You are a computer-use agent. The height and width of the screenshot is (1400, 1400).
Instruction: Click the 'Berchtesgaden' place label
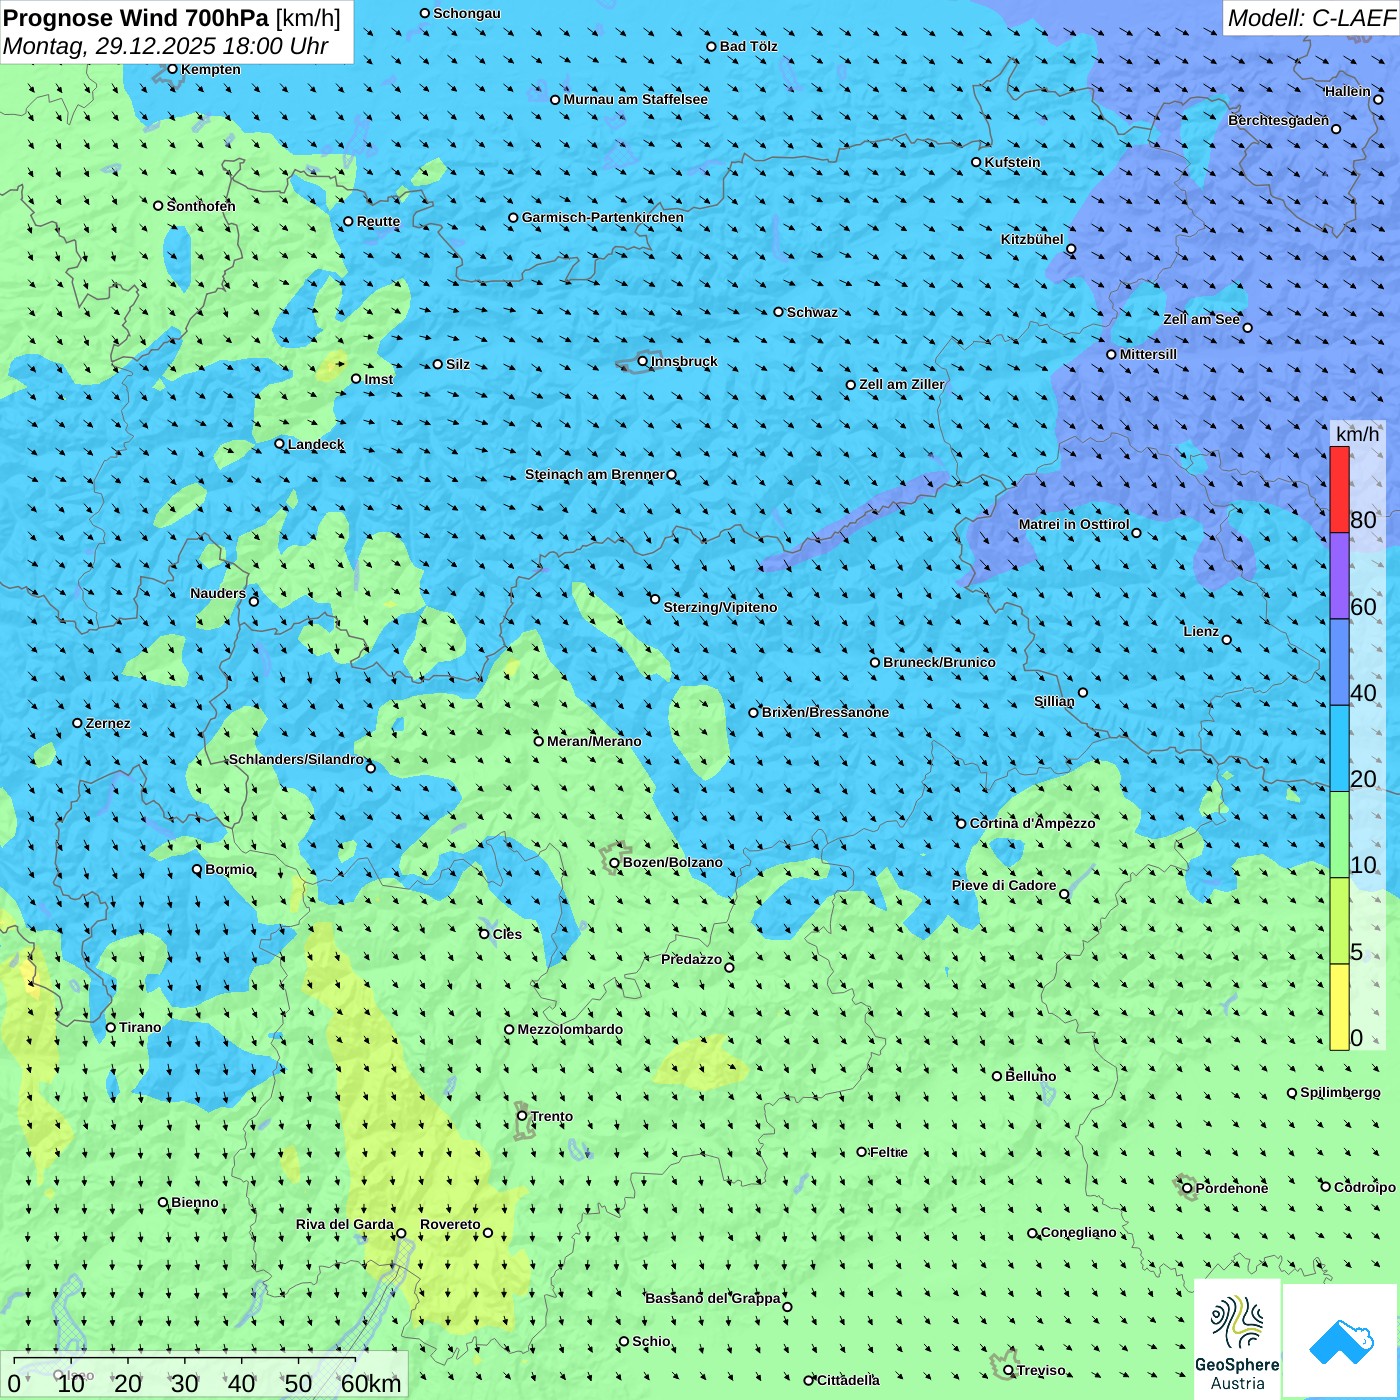[x=1279, y=120]
